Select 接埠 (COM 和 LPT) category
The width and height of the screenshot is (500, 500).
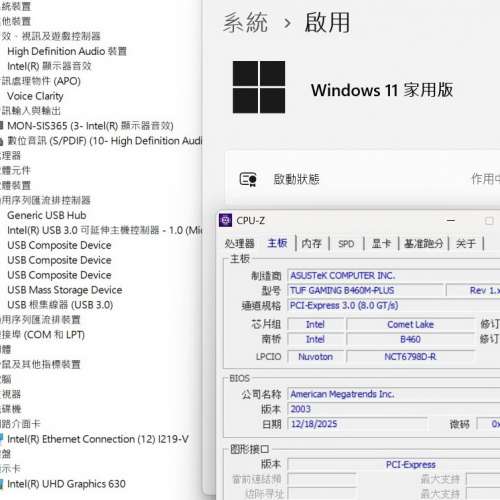tap(42, 335)
